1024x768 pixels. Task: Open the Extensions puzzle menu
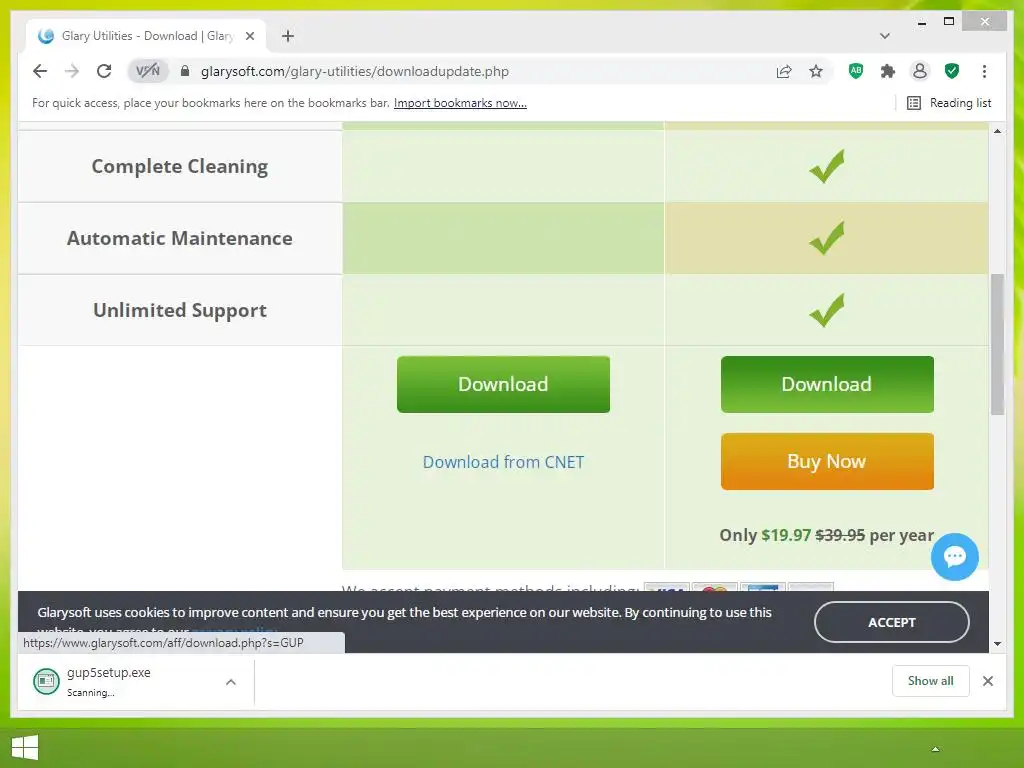tap(888, 71)
